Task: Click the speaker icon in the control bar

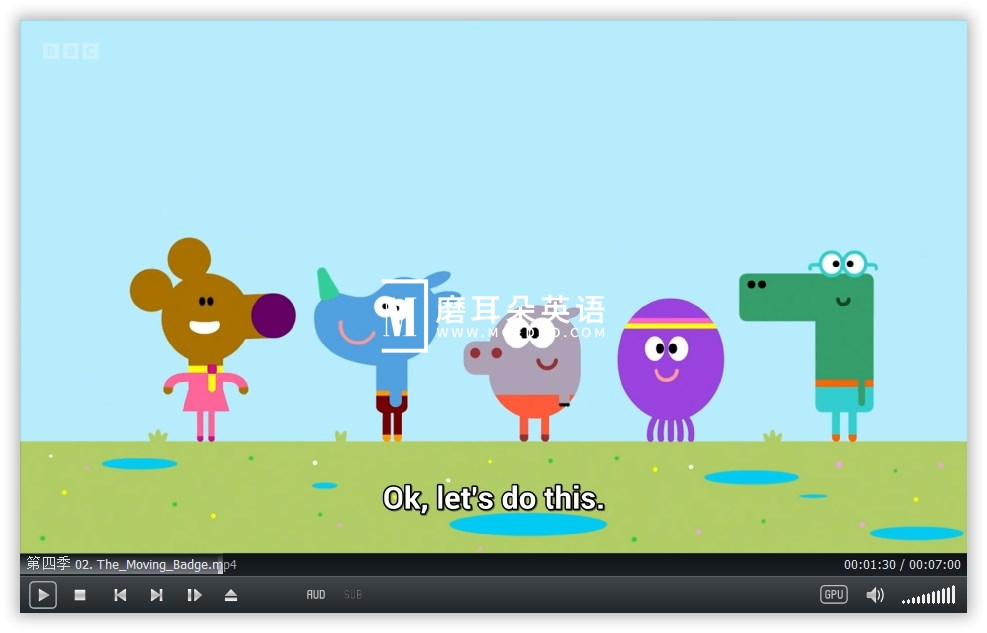Action: point(875,595)
